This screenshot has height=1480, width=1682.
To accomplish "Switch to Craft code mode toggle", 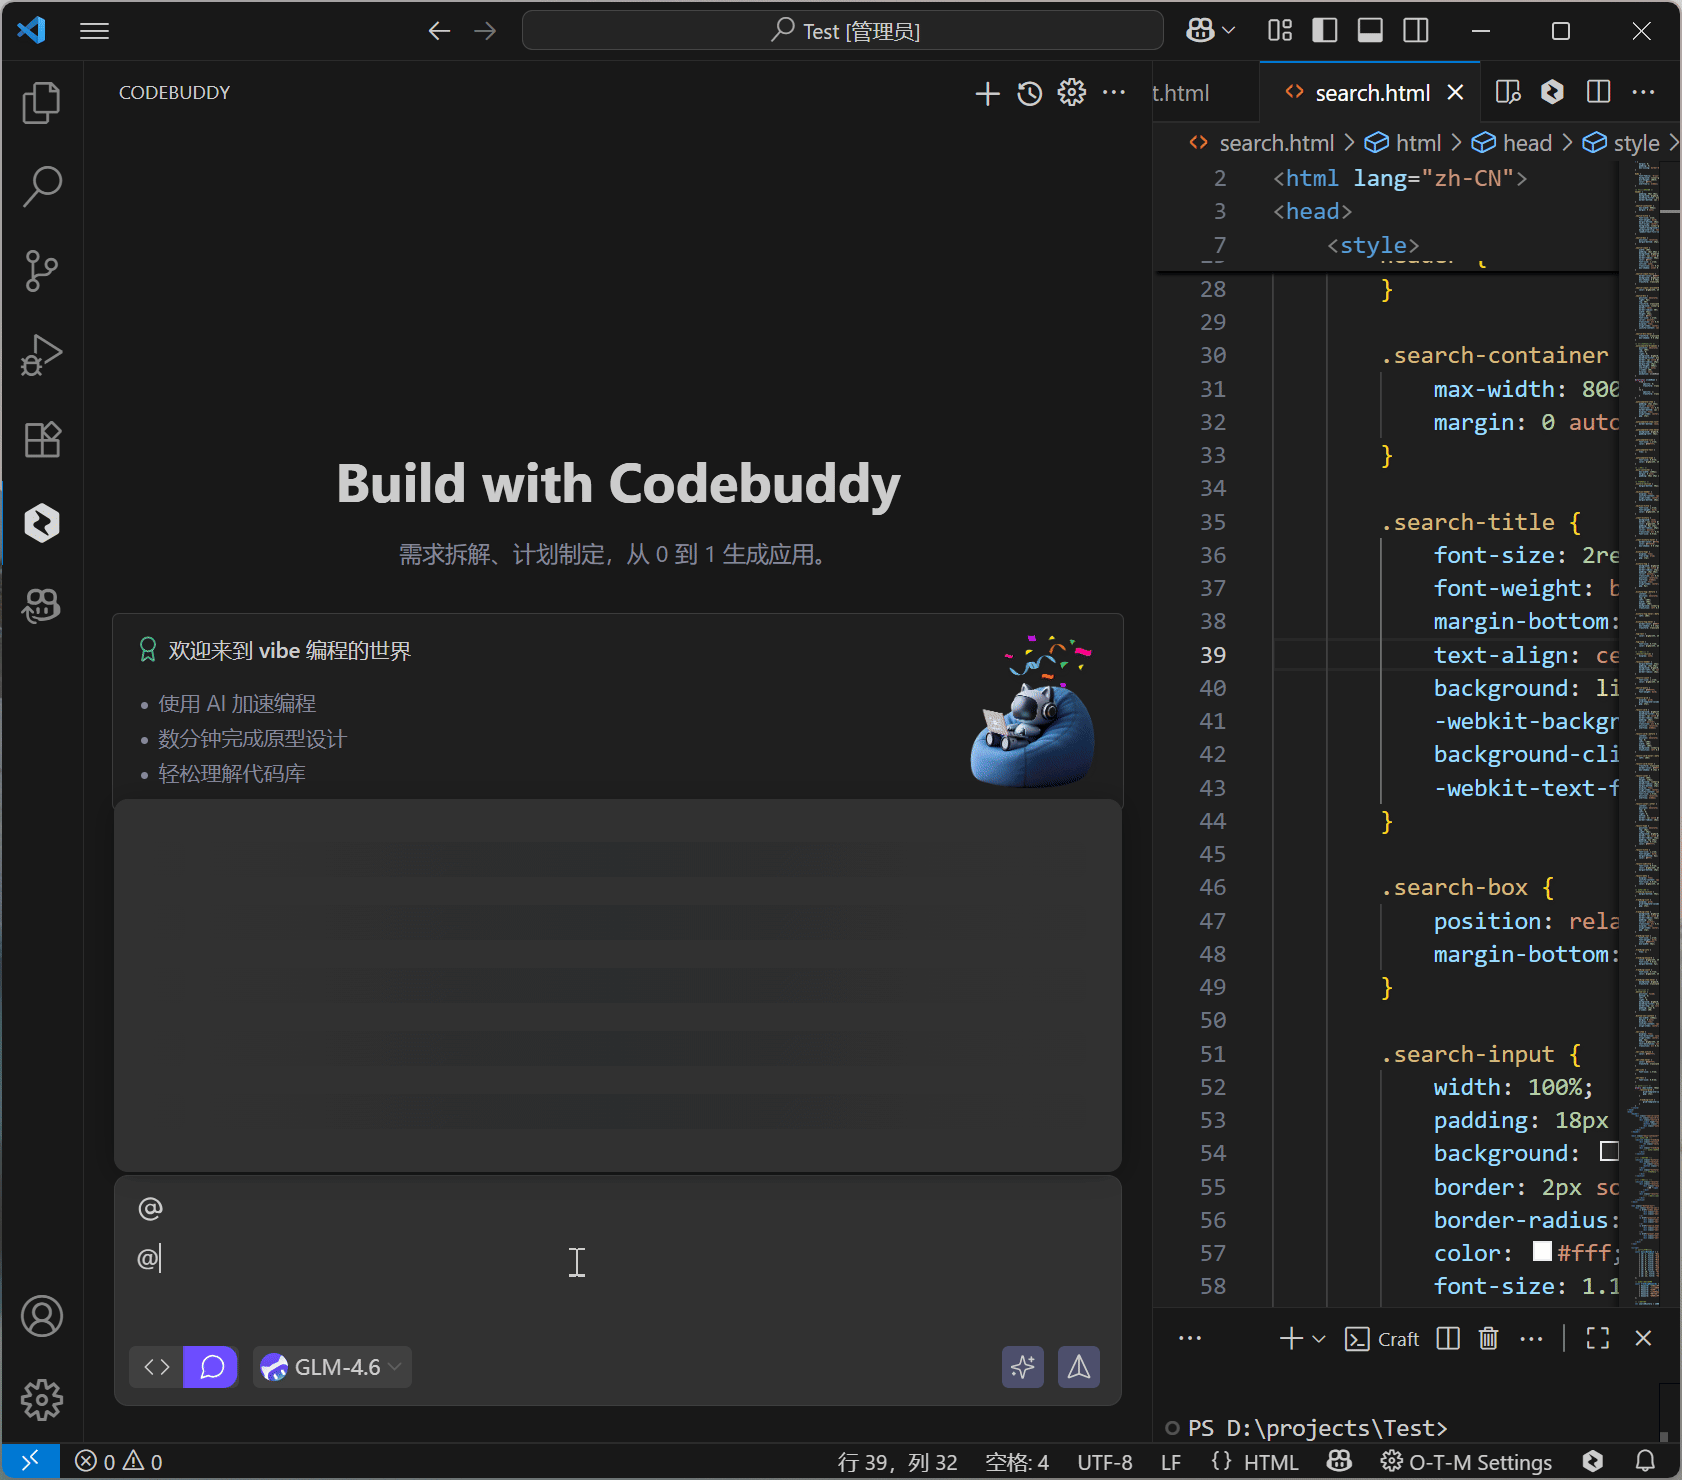I will pyautogui.click(x=157, y=1367).
